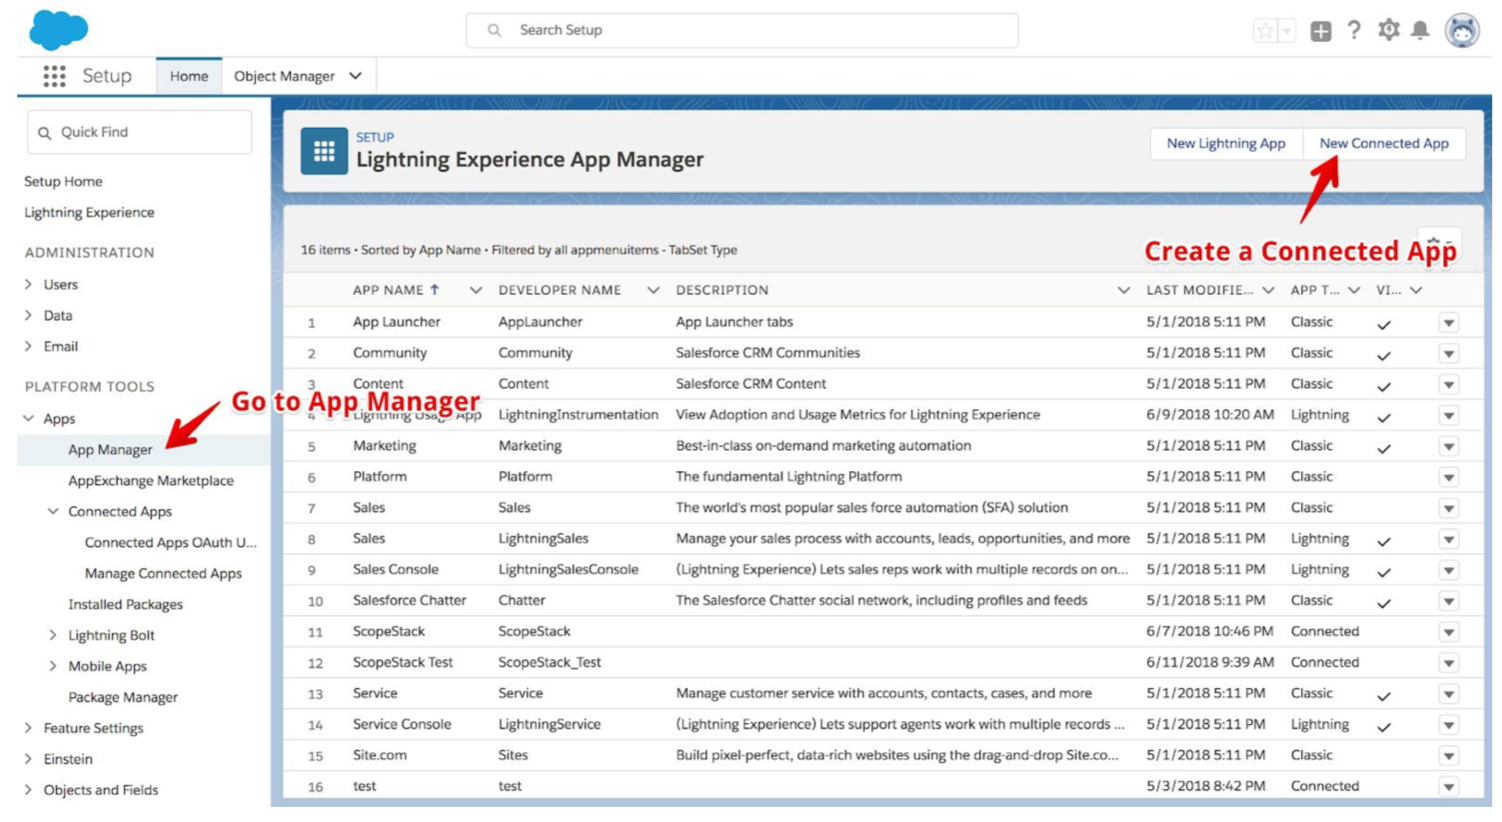Open Package Manager in the sidebar

coord(123,697)
